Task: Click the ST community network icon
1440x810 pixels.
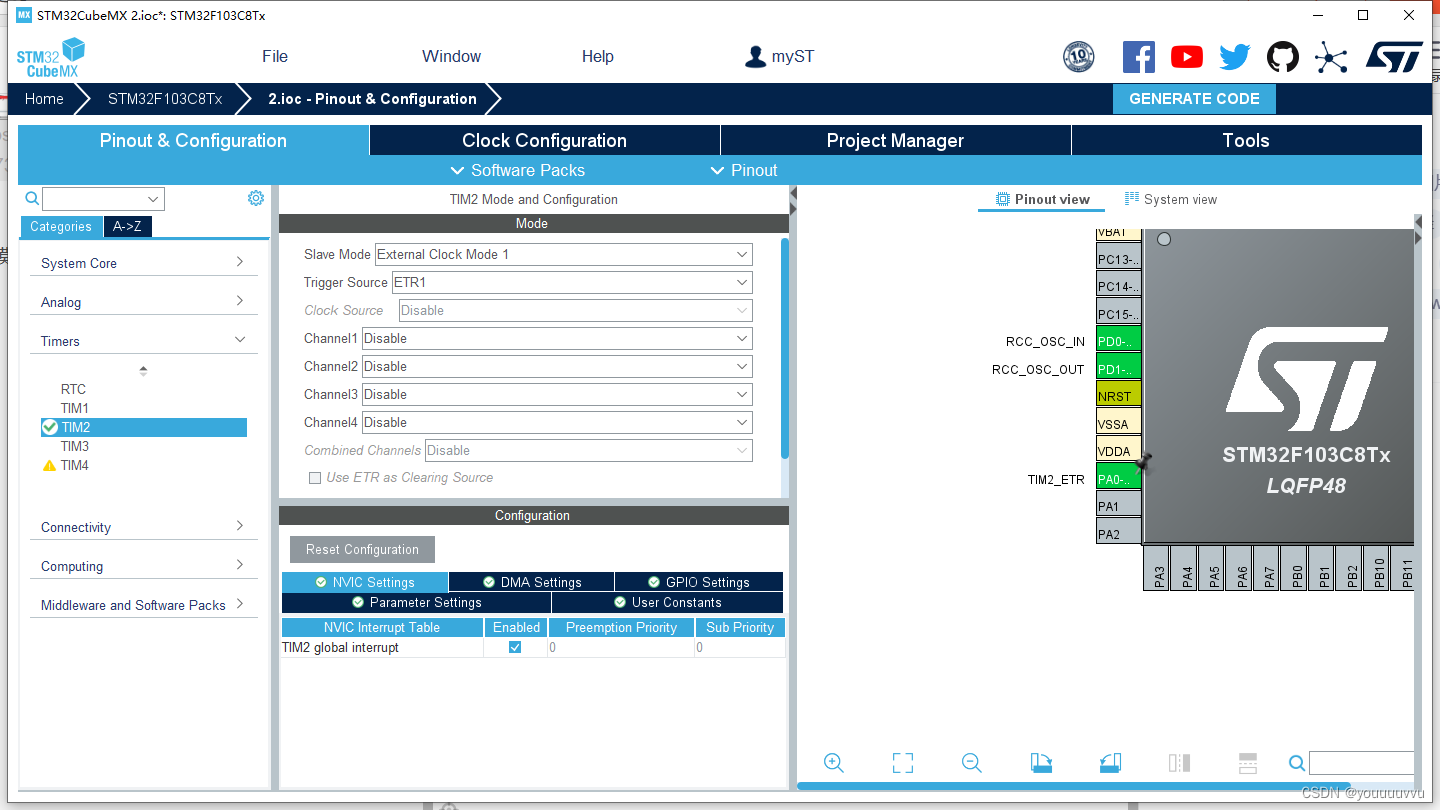Action: (1331, 57)
